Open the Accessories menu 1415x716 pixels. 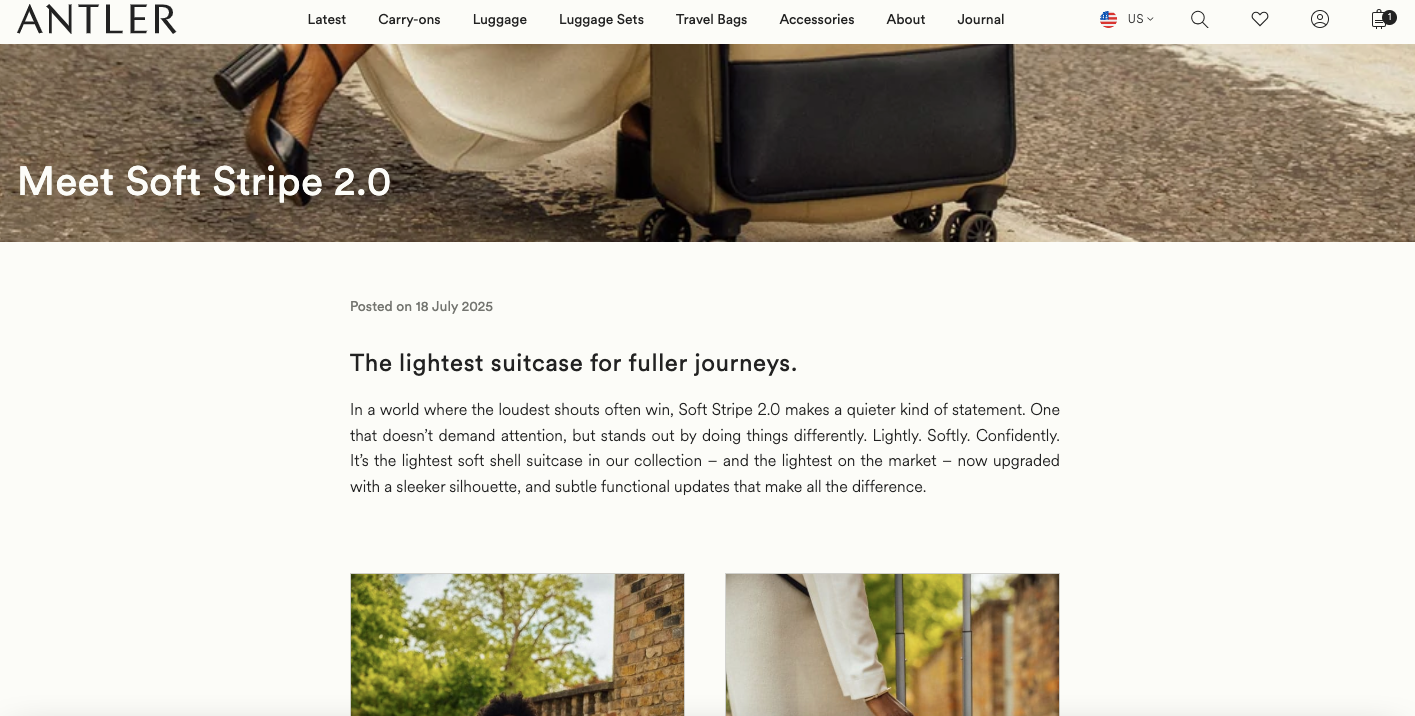click(817, 19)
